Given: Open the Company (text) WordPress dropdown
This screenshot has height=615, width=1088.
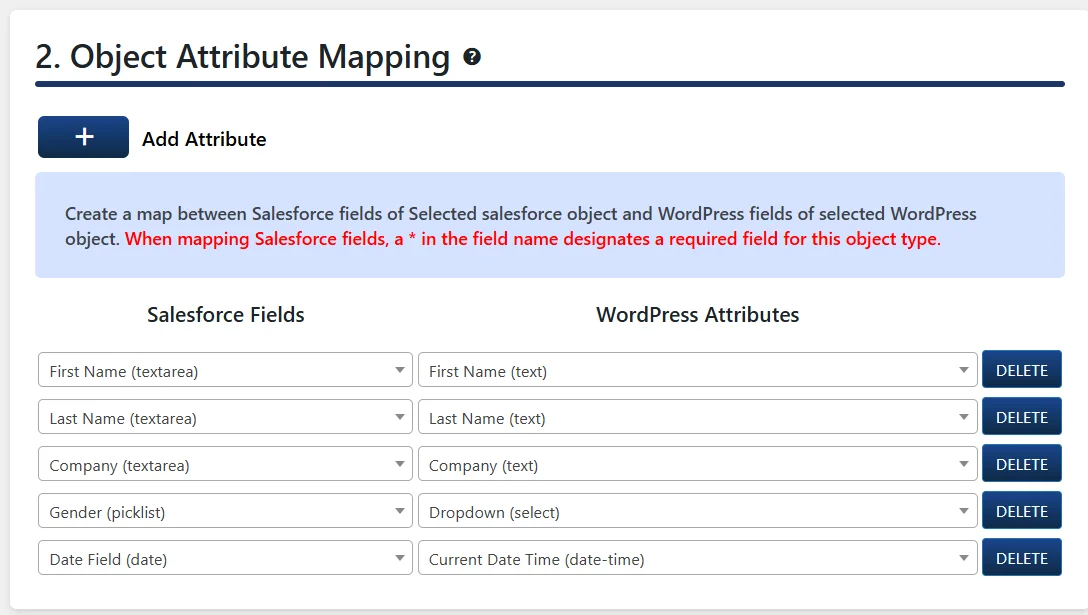Looking at the screenshot, I should 697,464.
